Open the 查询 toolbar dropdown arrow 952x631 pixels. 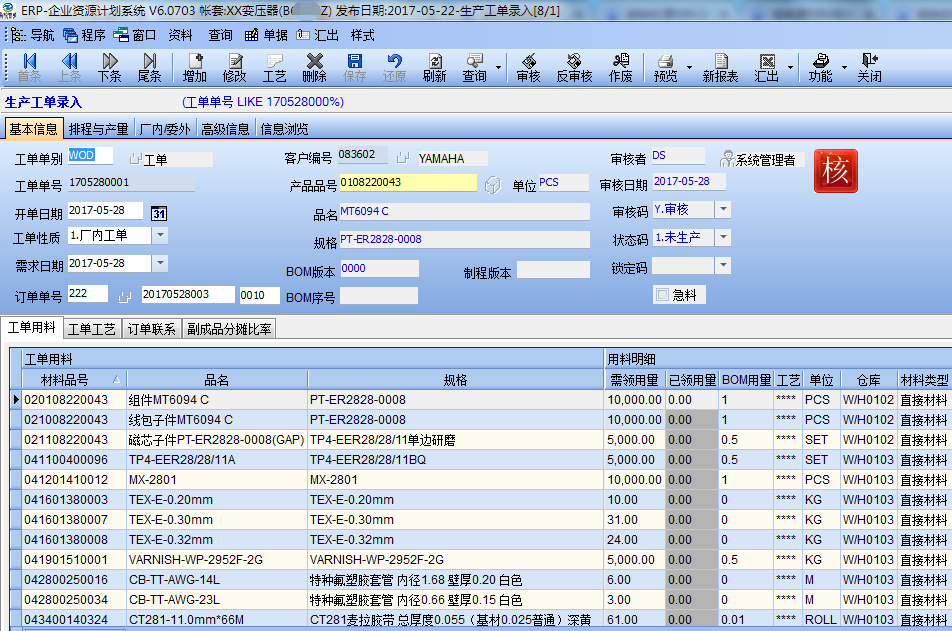coord(498,67)
